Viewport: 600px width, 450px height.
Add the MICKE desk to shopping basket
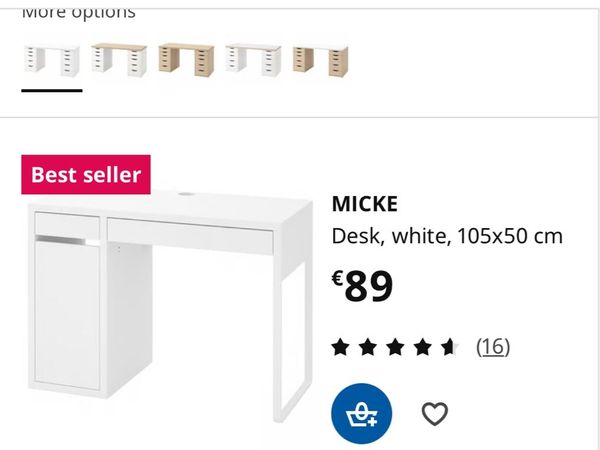(x=362, y=413)
